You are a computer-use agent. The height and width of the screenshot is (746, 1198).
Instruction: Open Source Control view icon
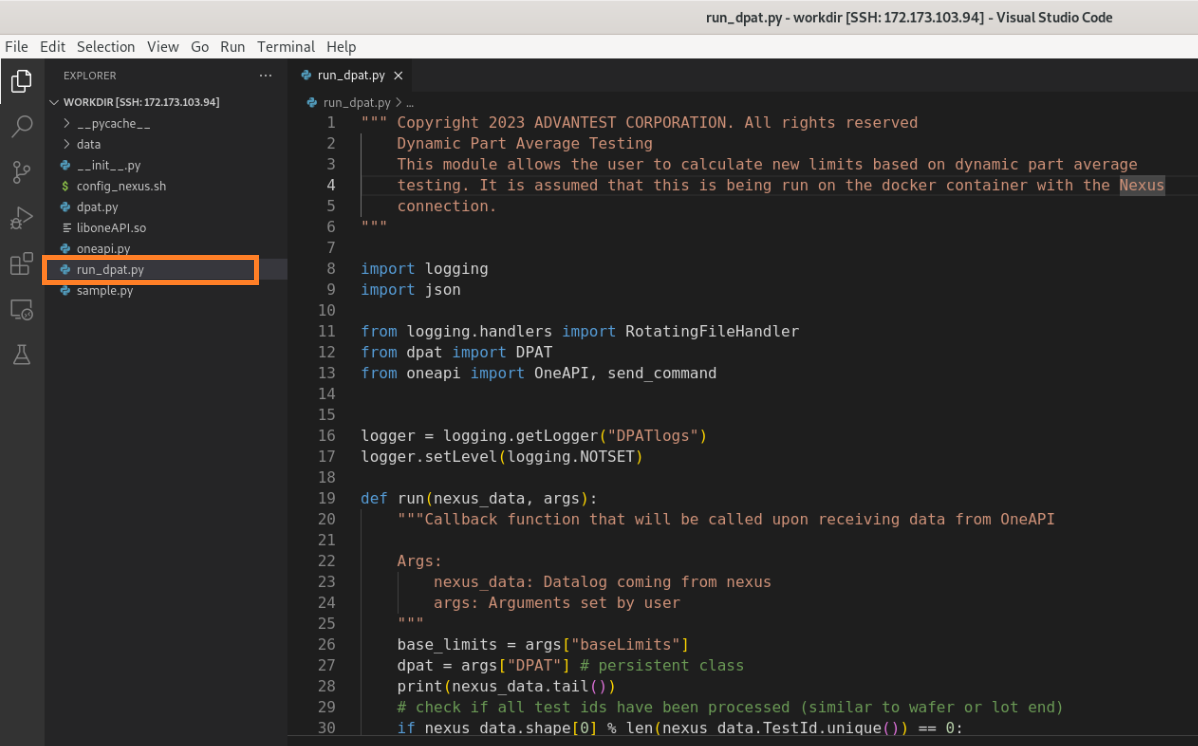click(21, 172)
